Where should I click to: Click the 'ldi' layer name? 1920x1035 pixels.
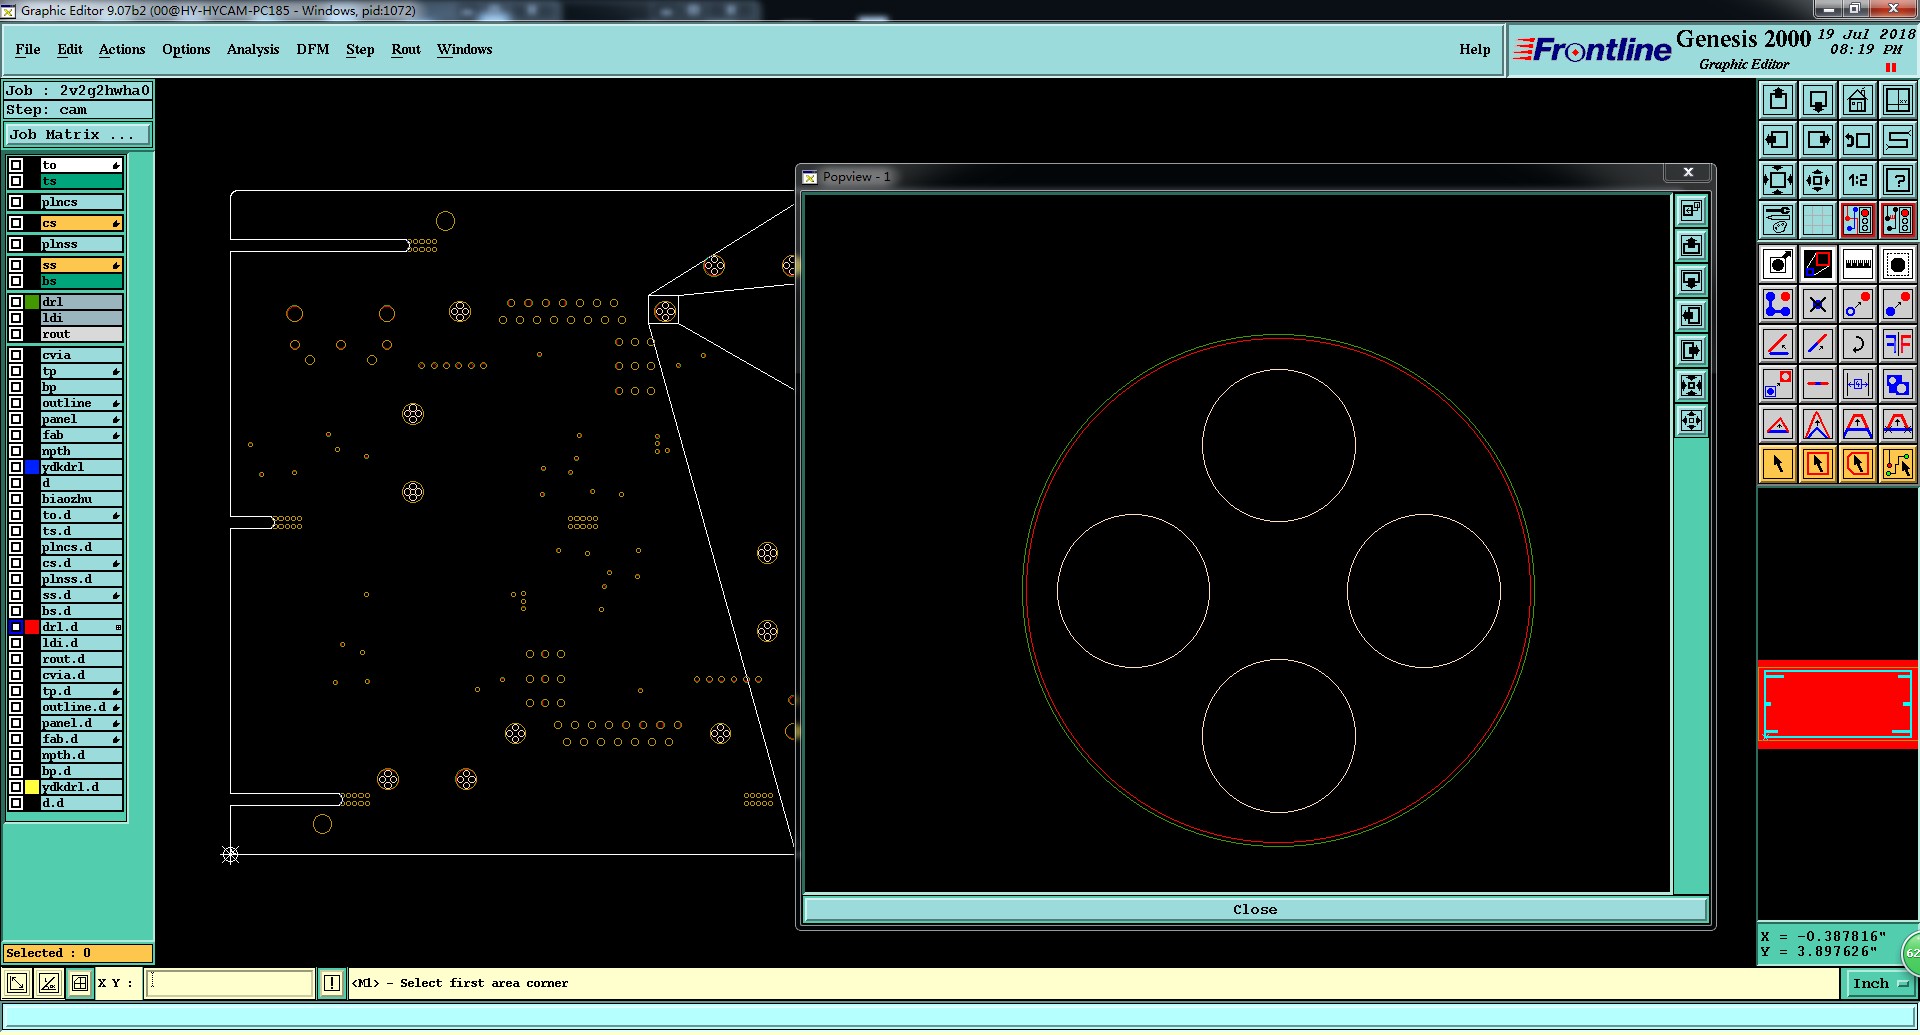point(82,318)
